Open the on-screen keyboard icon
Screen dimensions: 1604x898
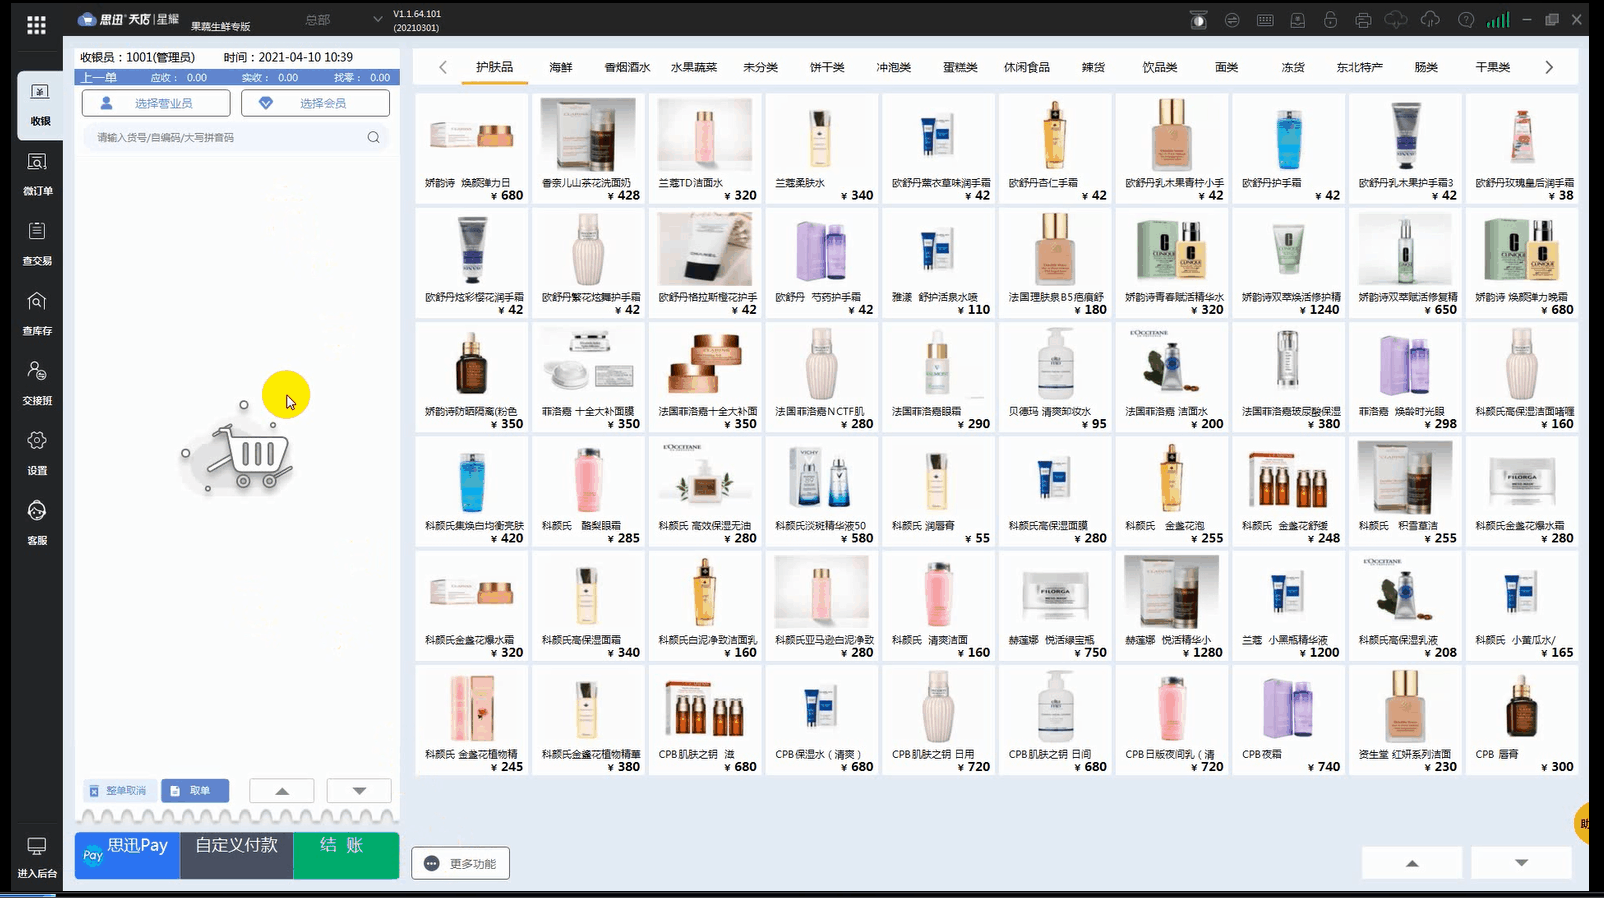pyautogui.click(x=1265, y=20)
